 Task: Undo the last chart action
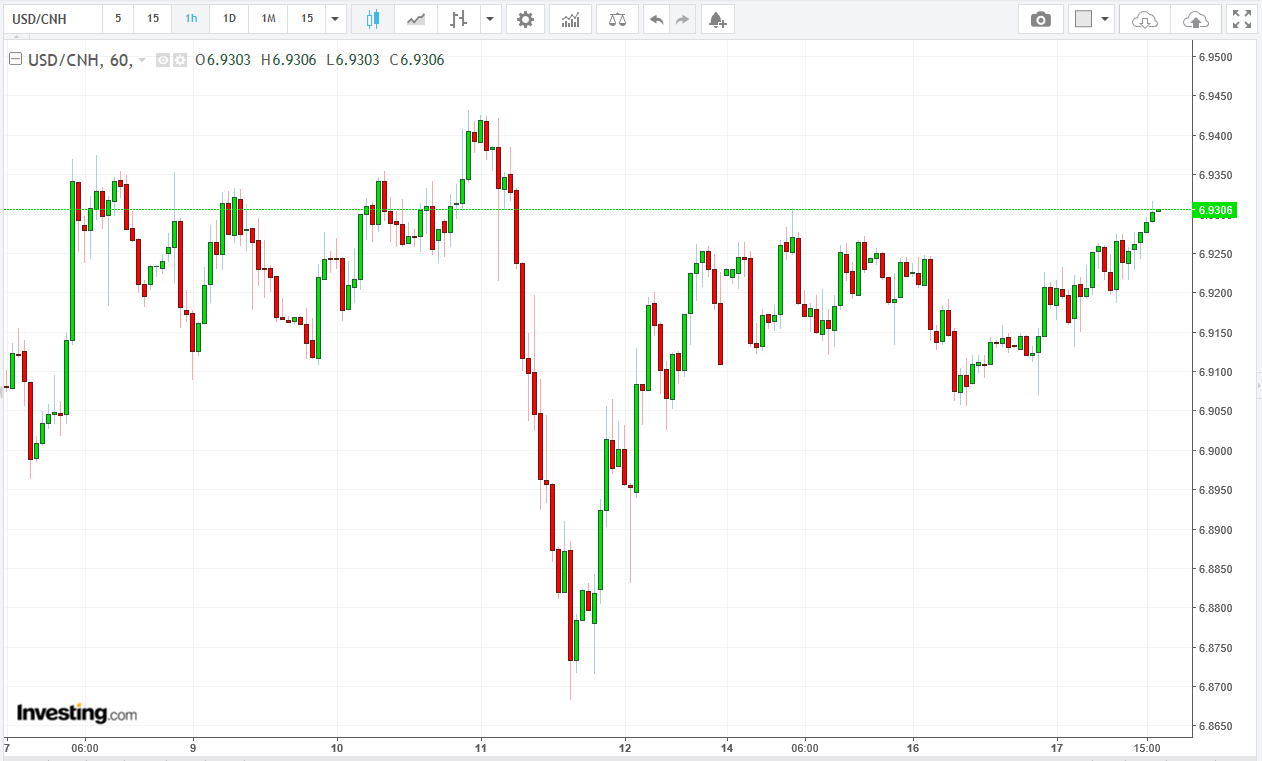click(656, 19)
